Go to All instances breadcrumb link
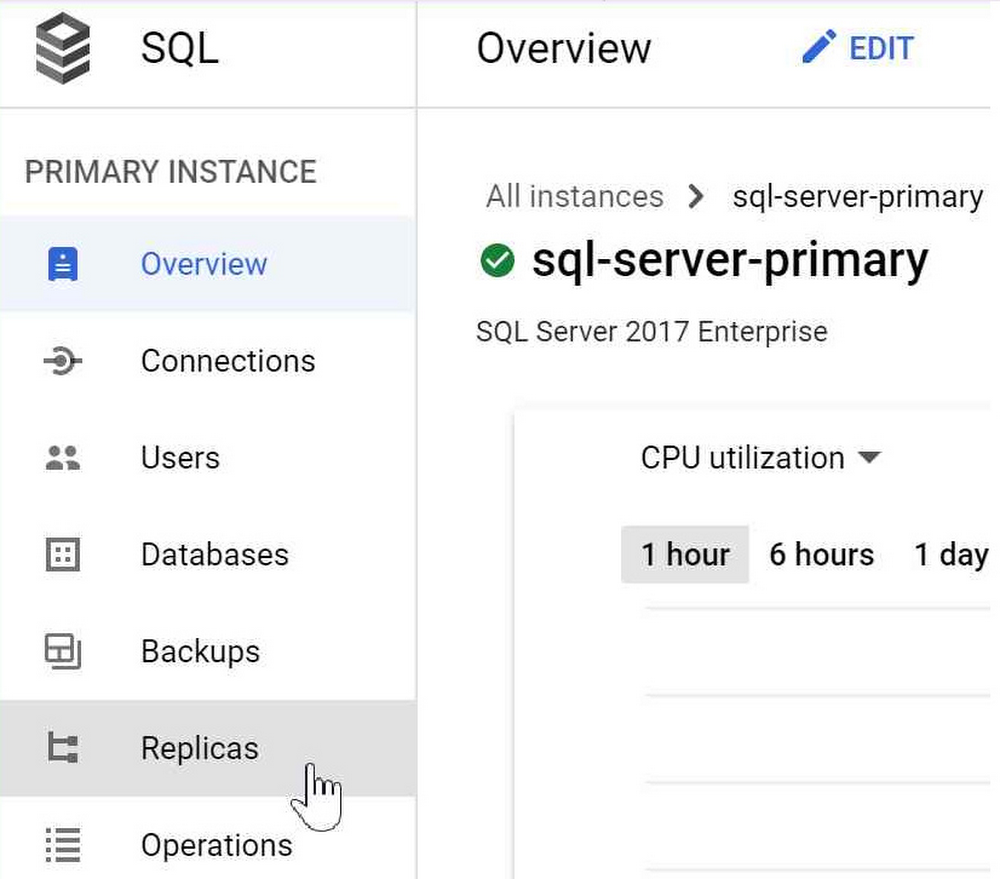The width and height of the screenshot is (1000, 879). click(575, 196)
